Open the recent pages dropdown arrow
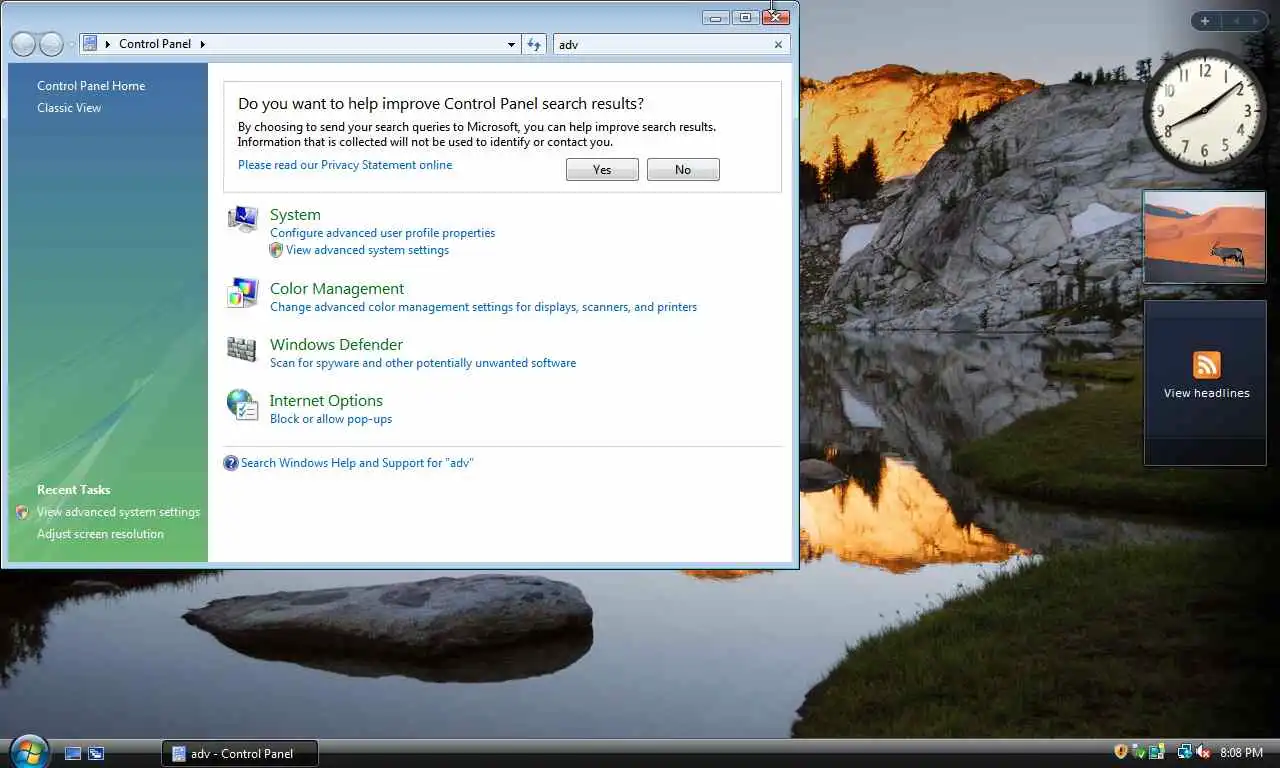This screenshot has height=768, width=1280. (x=71, y=45)
